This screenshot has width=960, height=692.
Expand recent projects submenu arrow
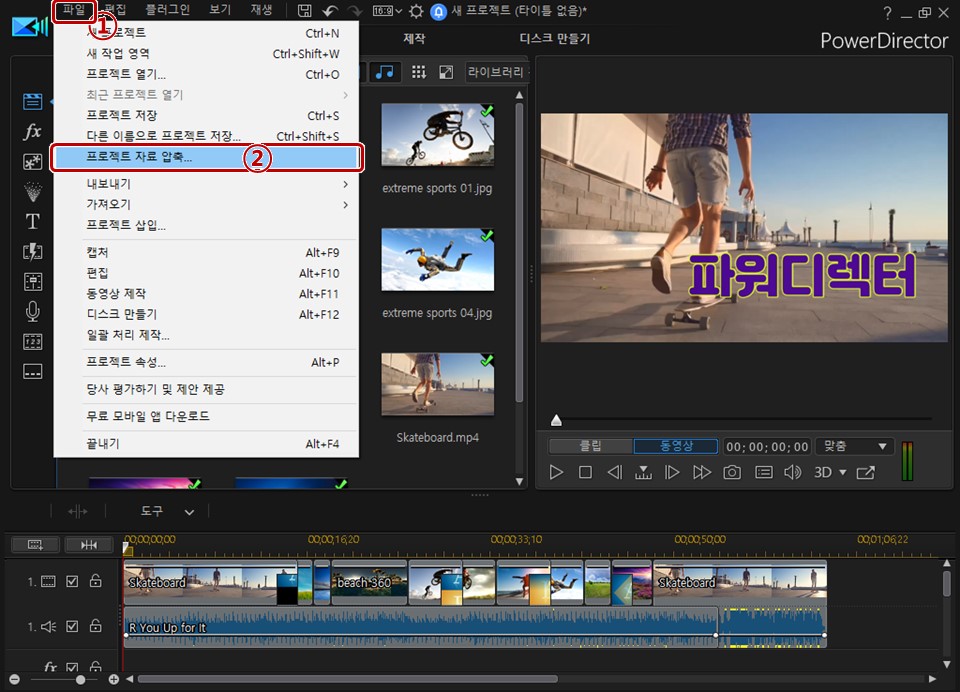(346, 95)
